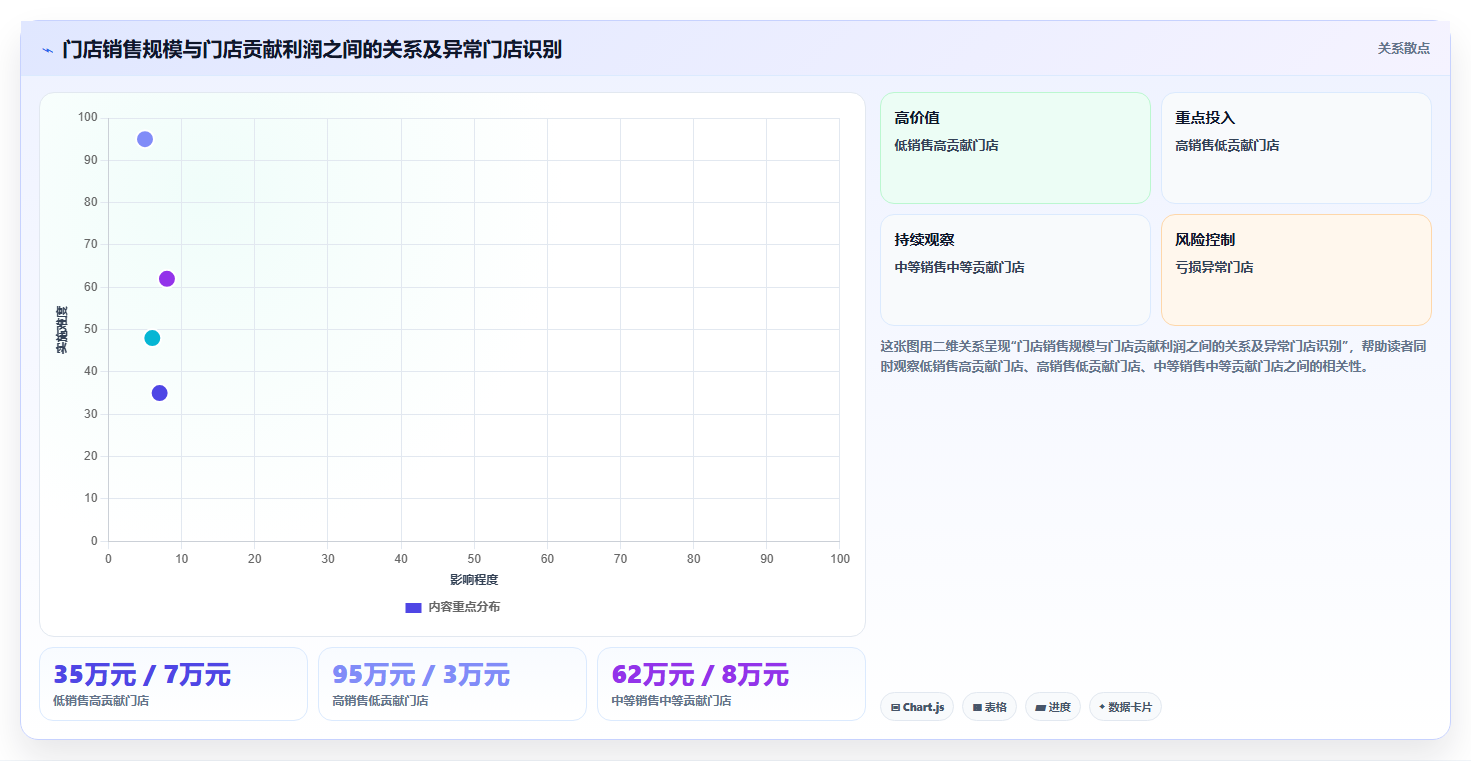Toggle the 内容重点分布 legend color box

(x=413, y=607)
